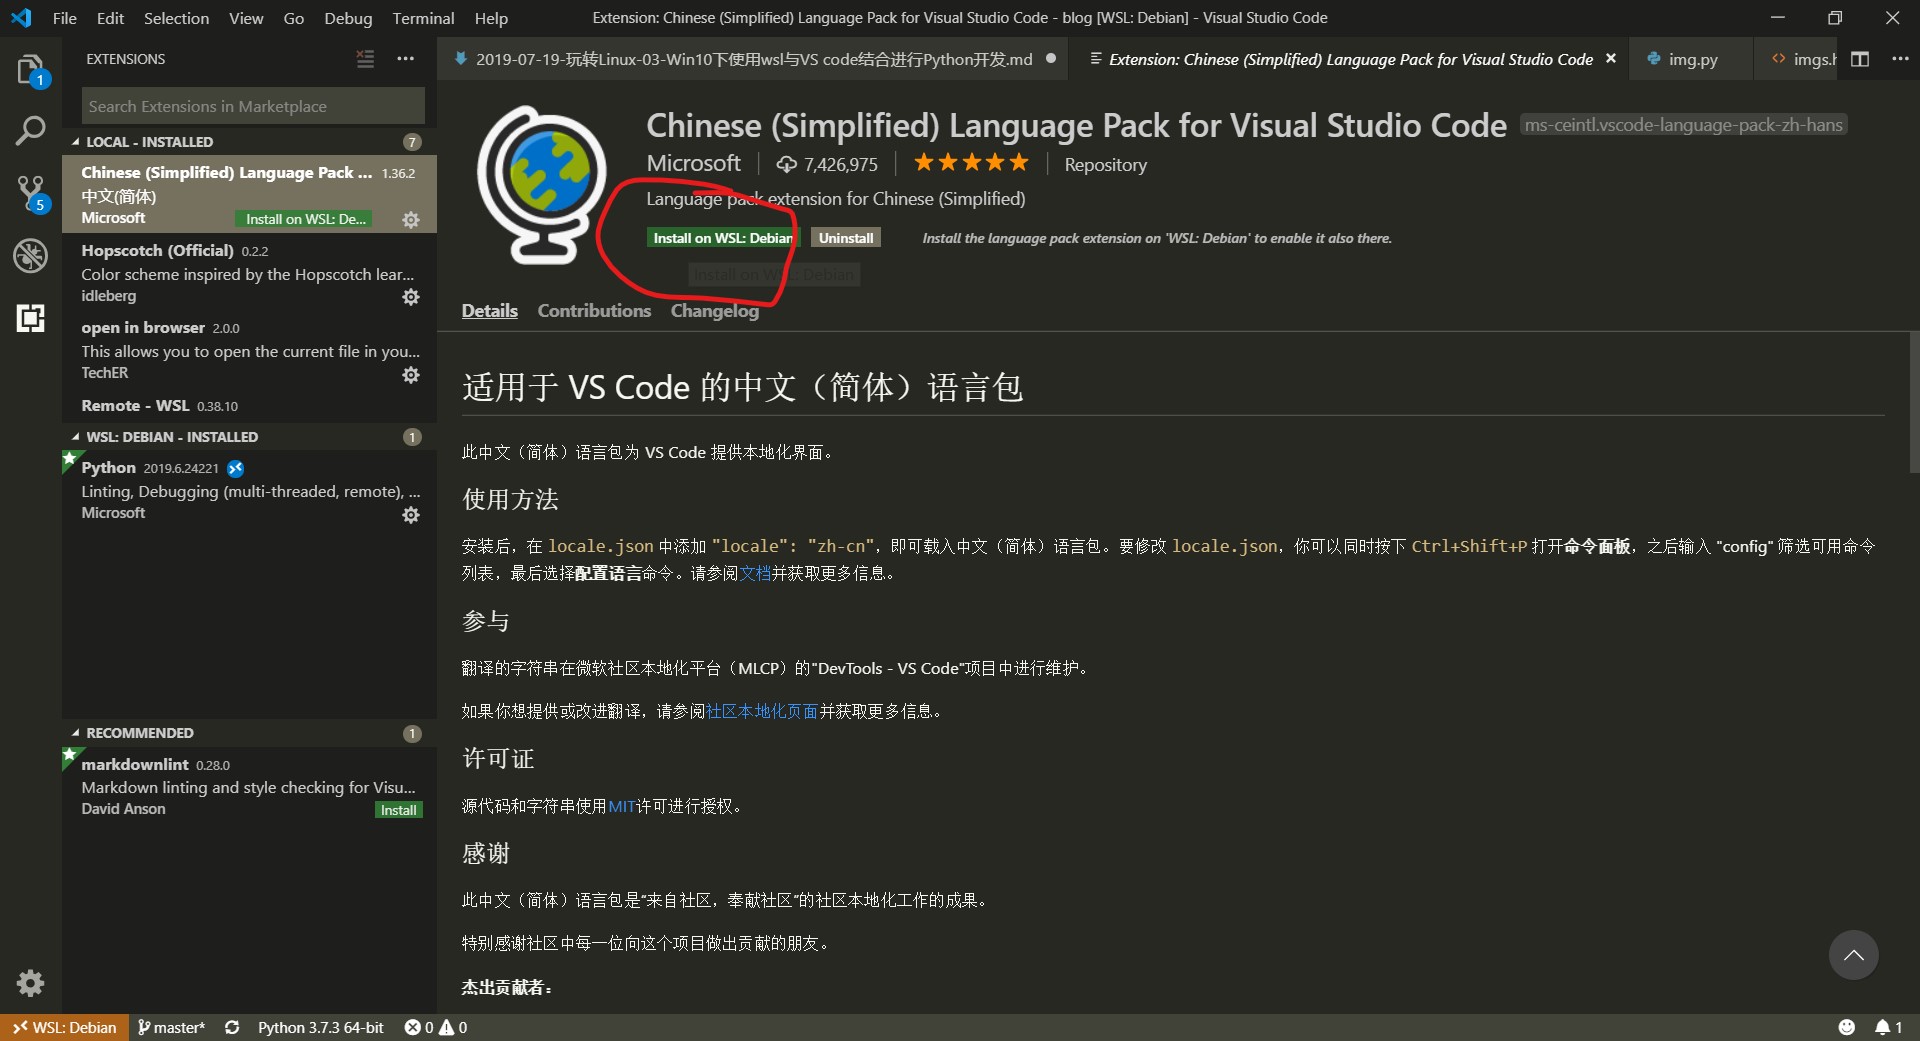Click the remote badge next to Python

[236, 468]
